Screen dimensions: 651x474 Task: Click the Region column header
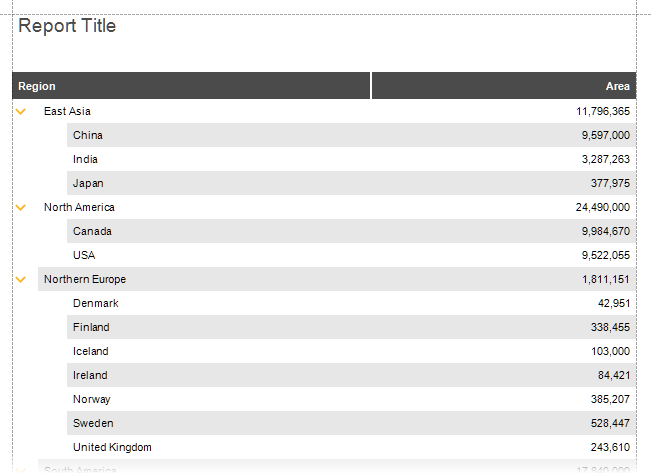pyautogui.click(x=191, y=86)
